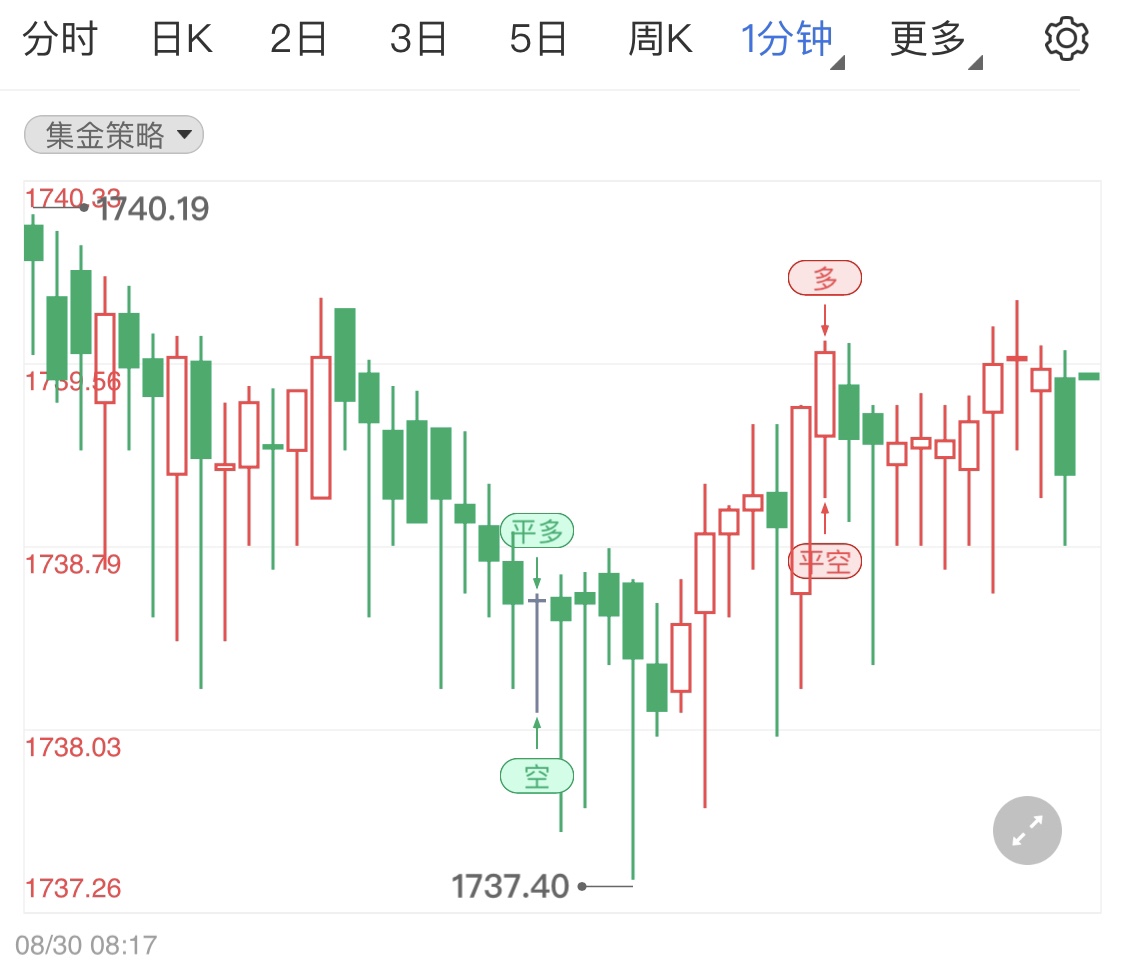Click the 1737.40 low price label
The image size is (1125, 971).
pyautogui.click(x=510, y=886)
